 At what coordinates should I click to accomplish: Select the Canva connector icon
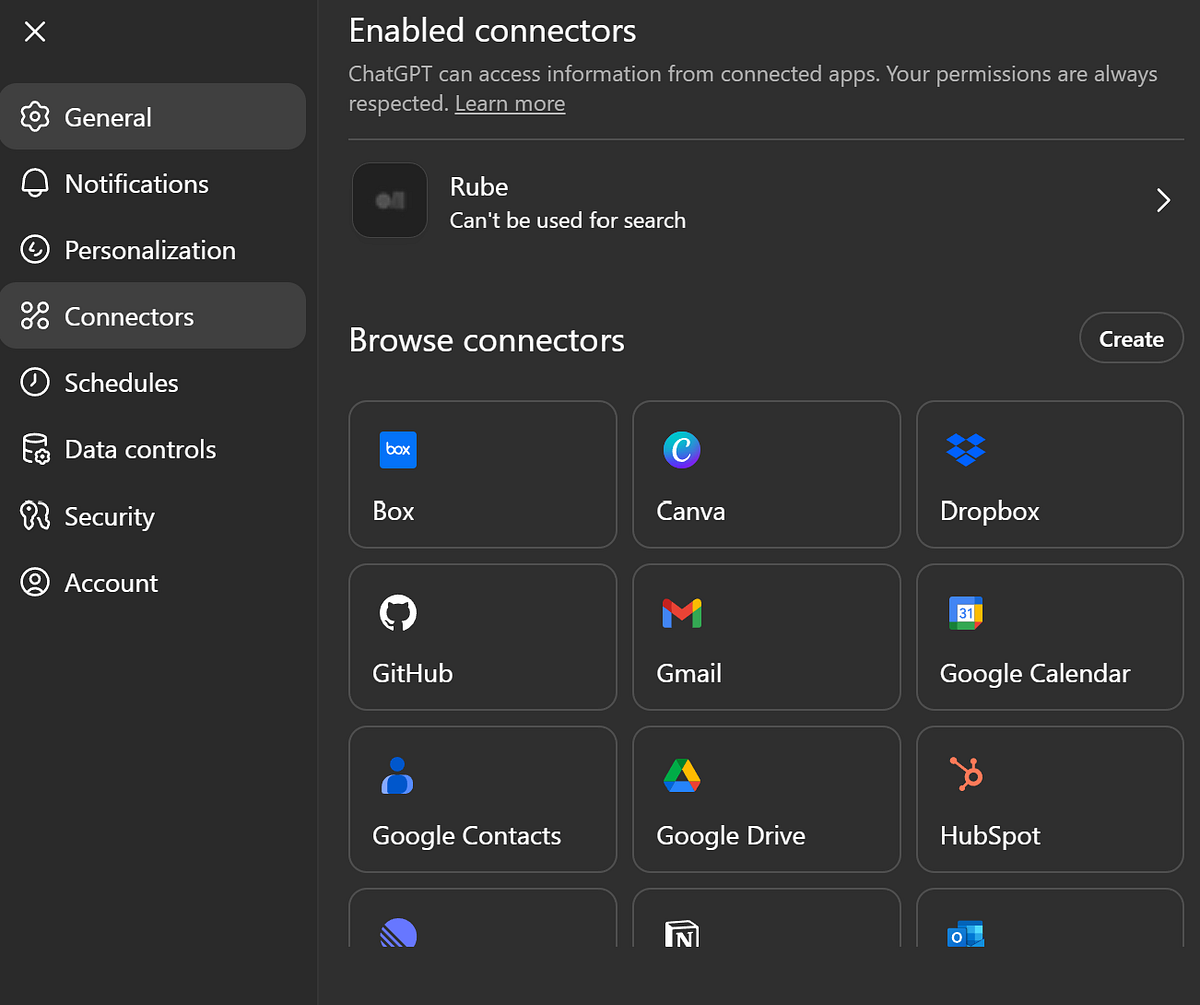click(x=682, y=450)
